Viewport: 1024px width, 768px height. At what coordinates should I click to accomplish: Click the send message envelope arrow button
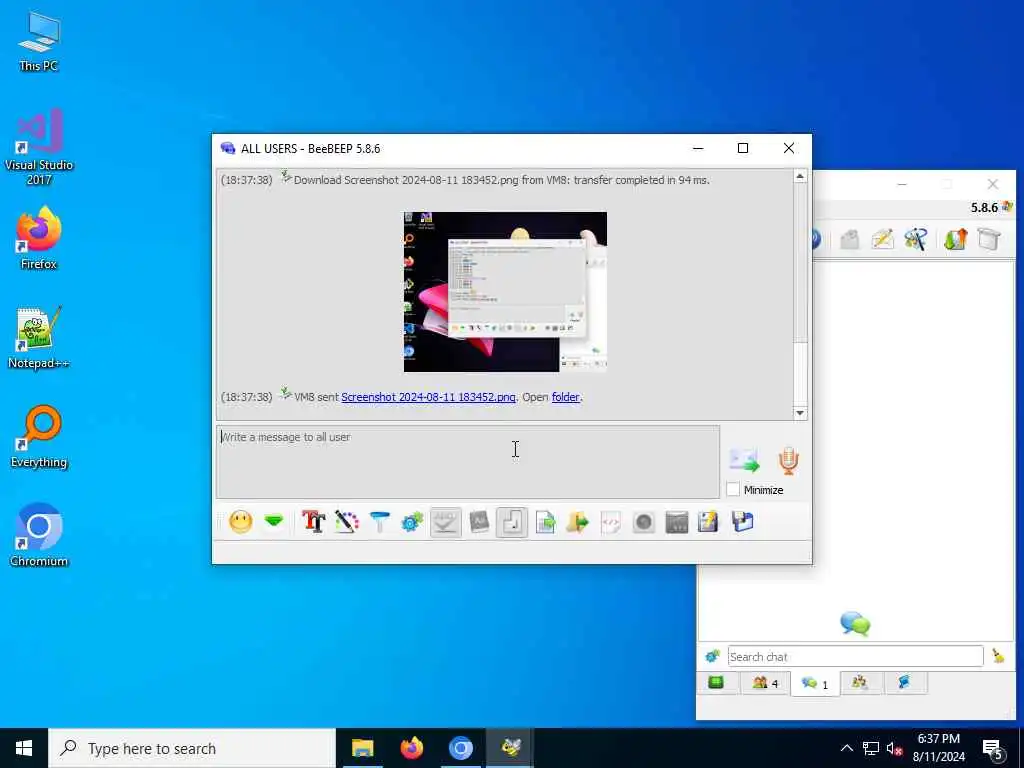click(x=744, y=460)
